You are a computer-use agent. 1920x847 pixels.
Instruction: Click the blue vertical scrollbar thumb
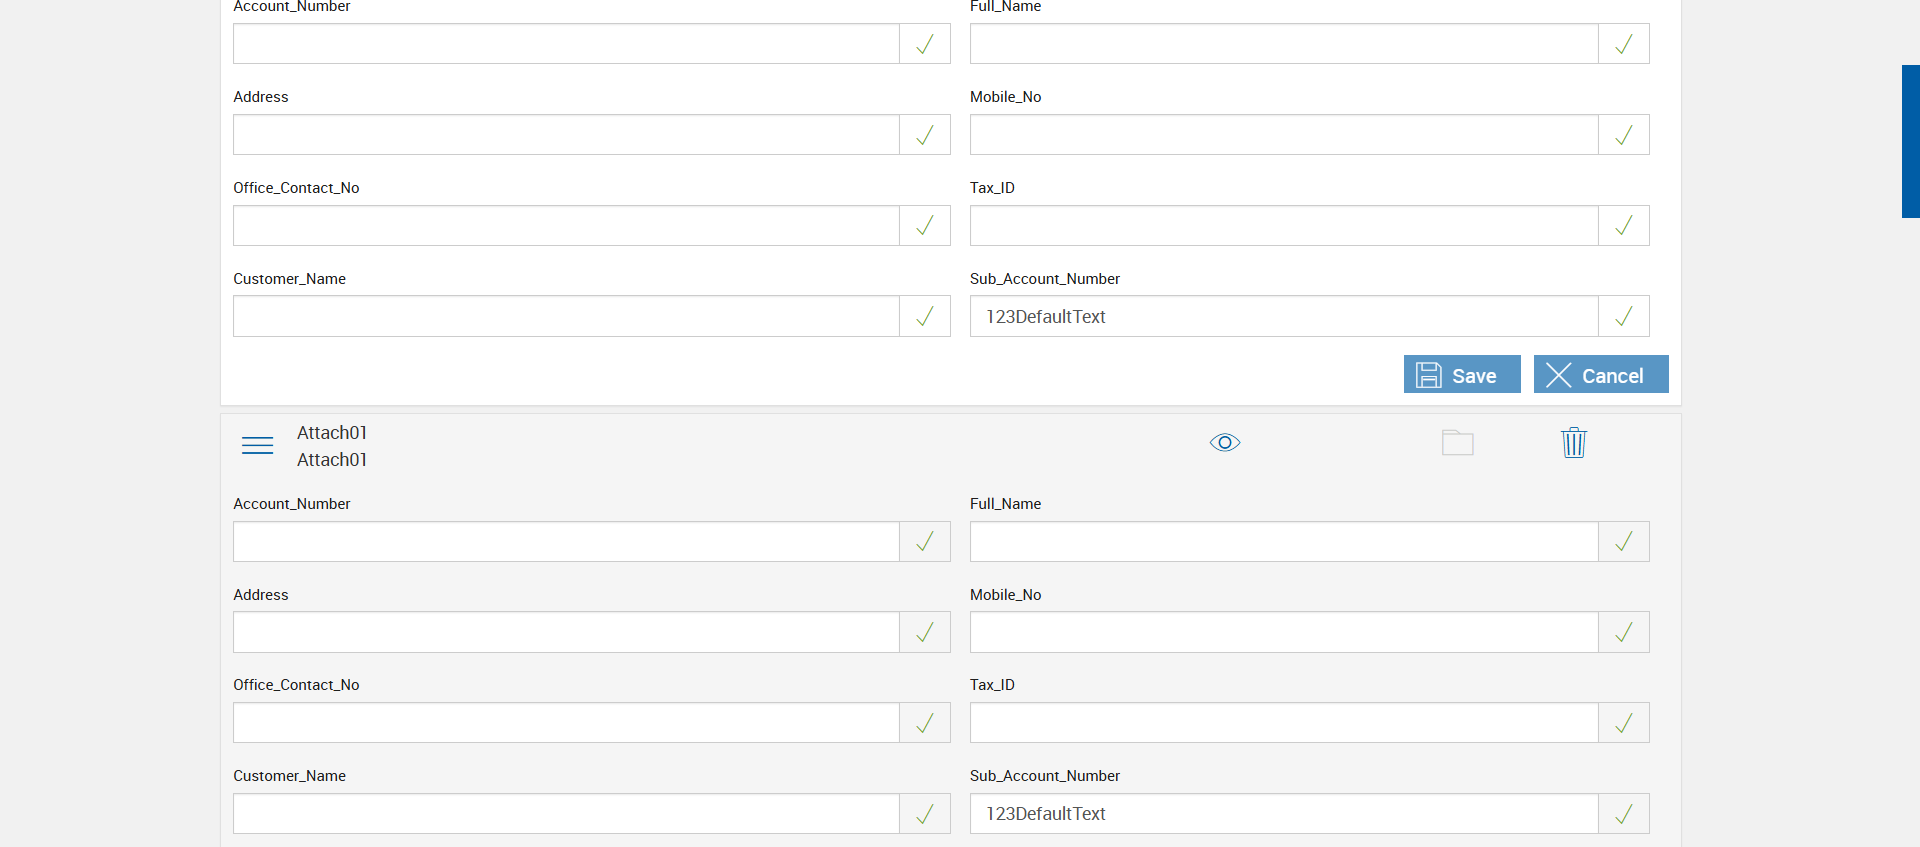click(x=1910, y=141)
